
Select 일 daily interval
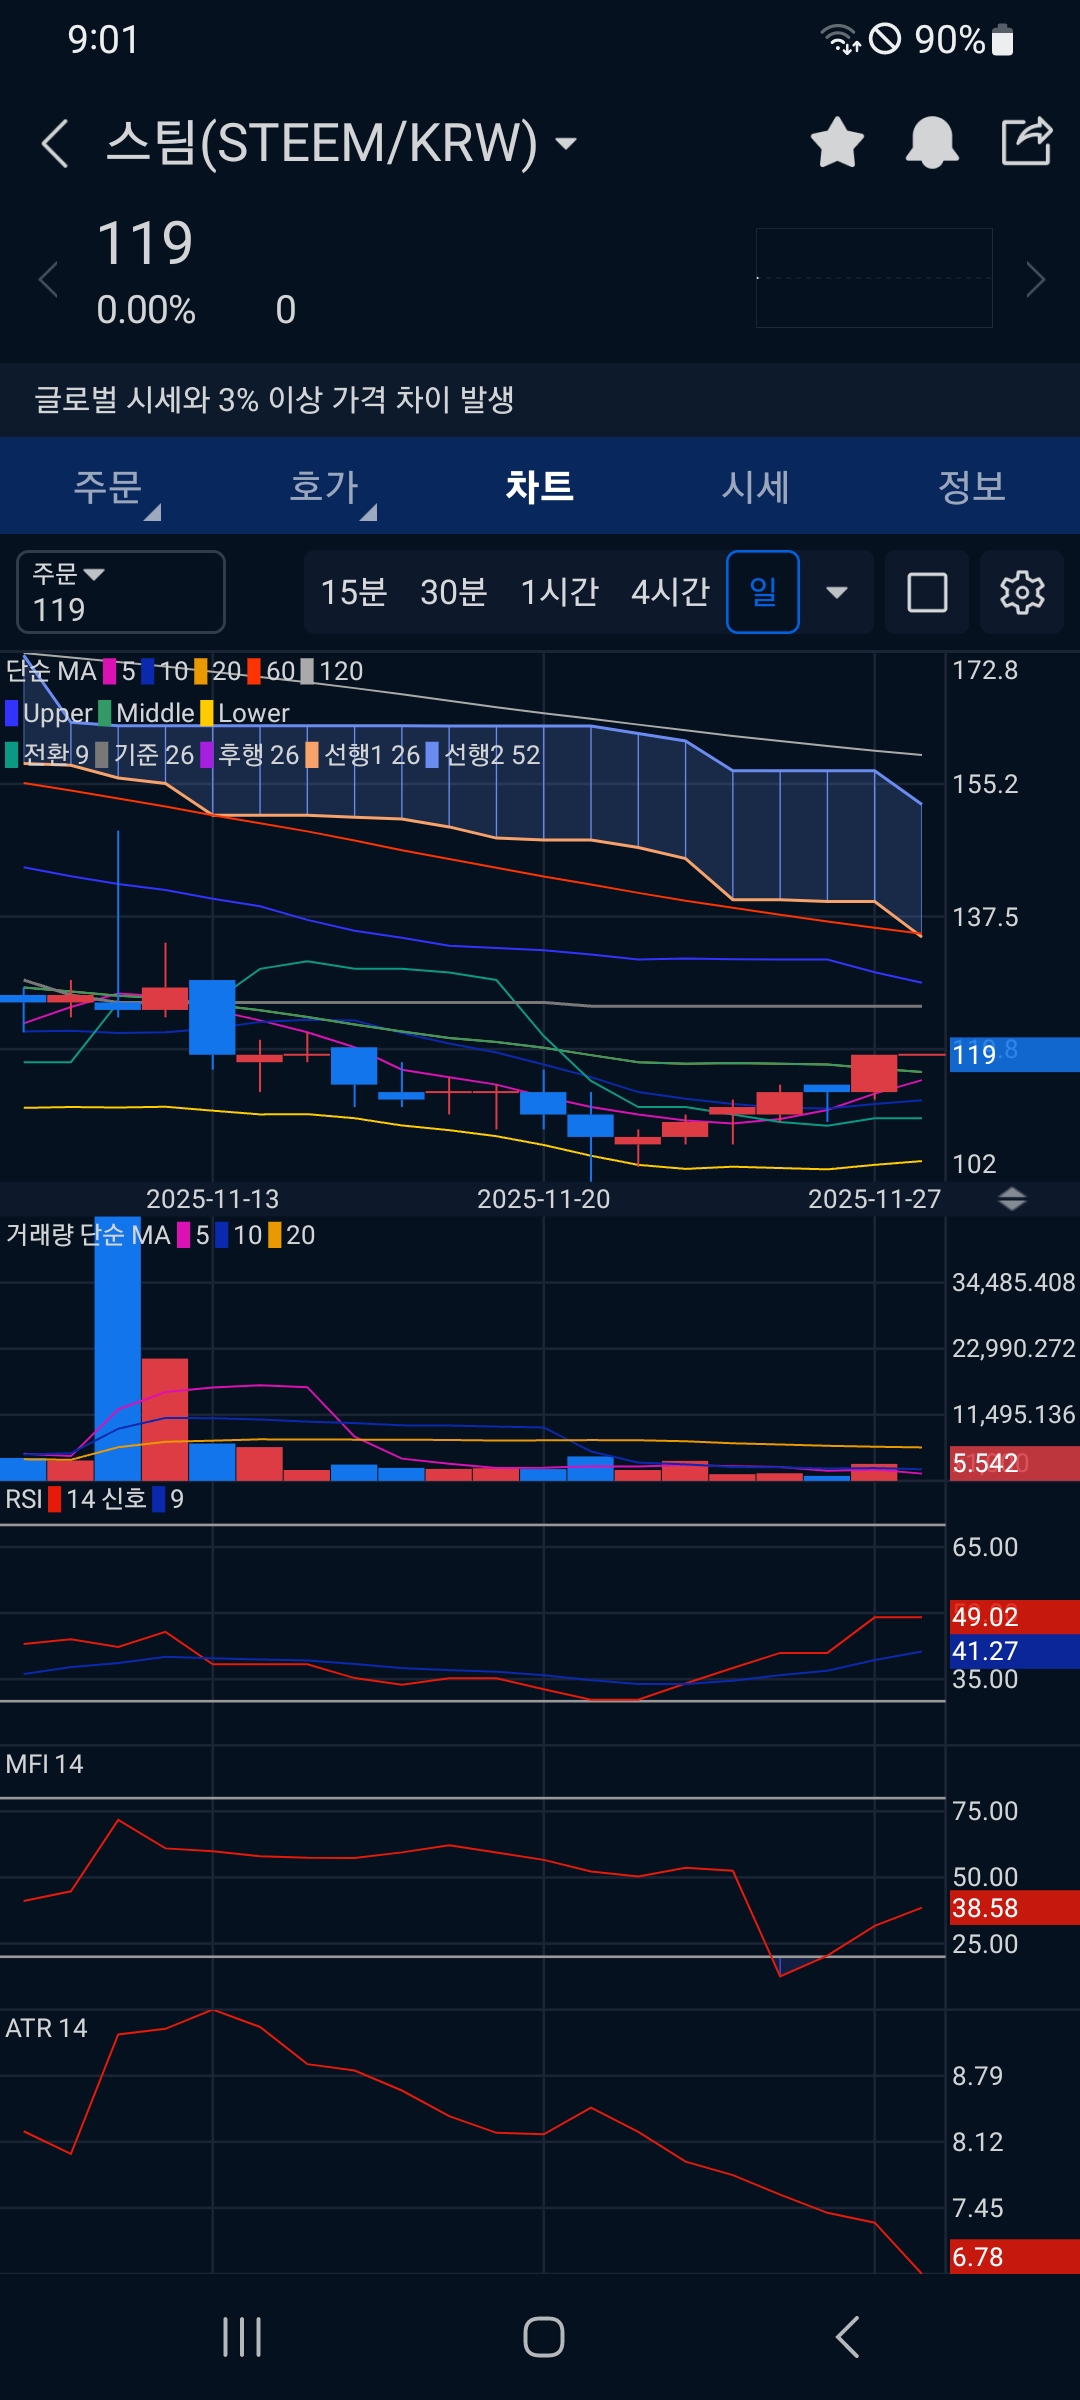click(x=763, y=592)
